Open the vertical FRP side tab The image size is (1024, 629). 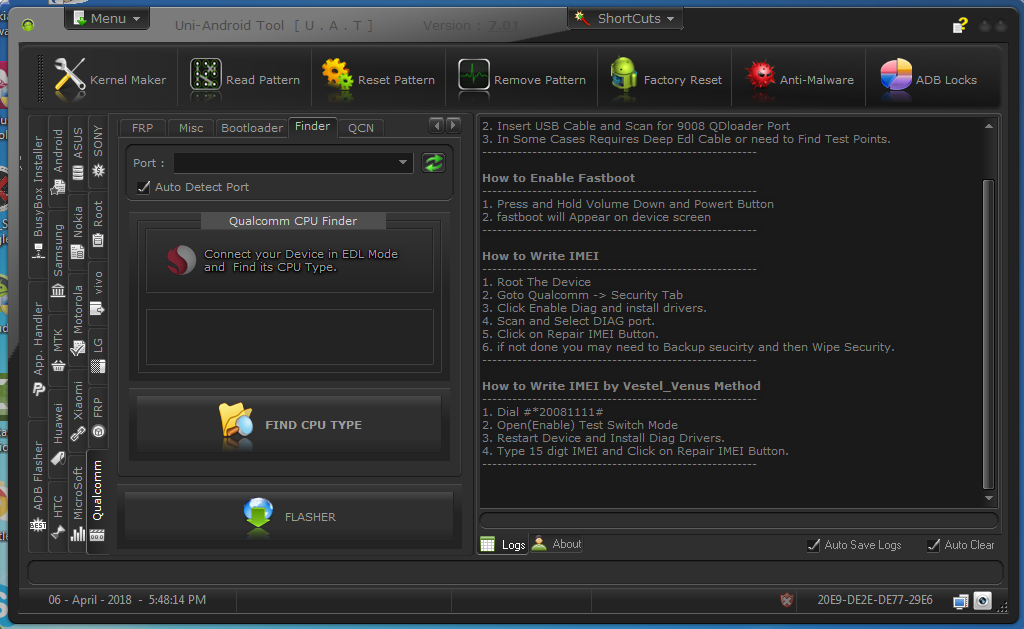(98, 417)
